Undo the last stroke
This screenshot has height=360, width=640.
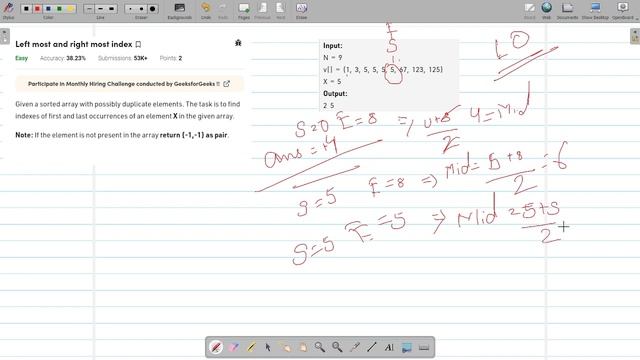(x=206, y=11)
